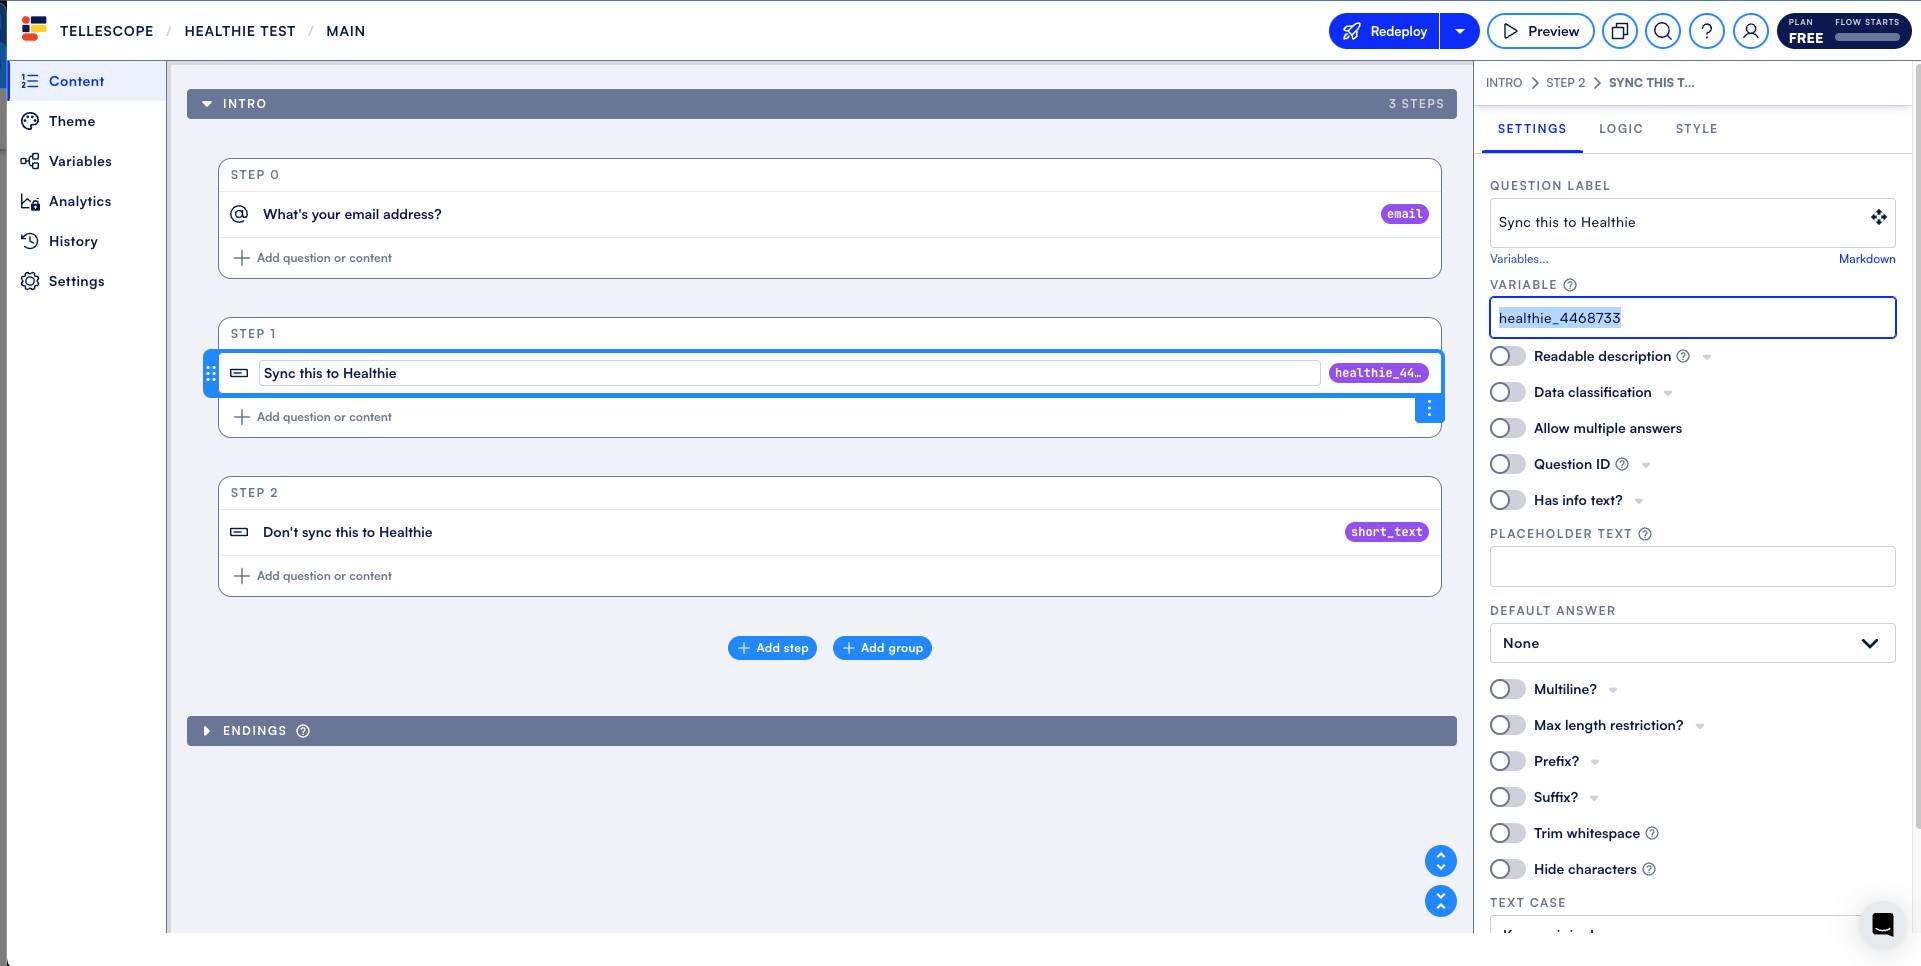The image size is (1921, 966).
Task: Click the help icon beside ENDINGS
Action: tap(303, 731)
